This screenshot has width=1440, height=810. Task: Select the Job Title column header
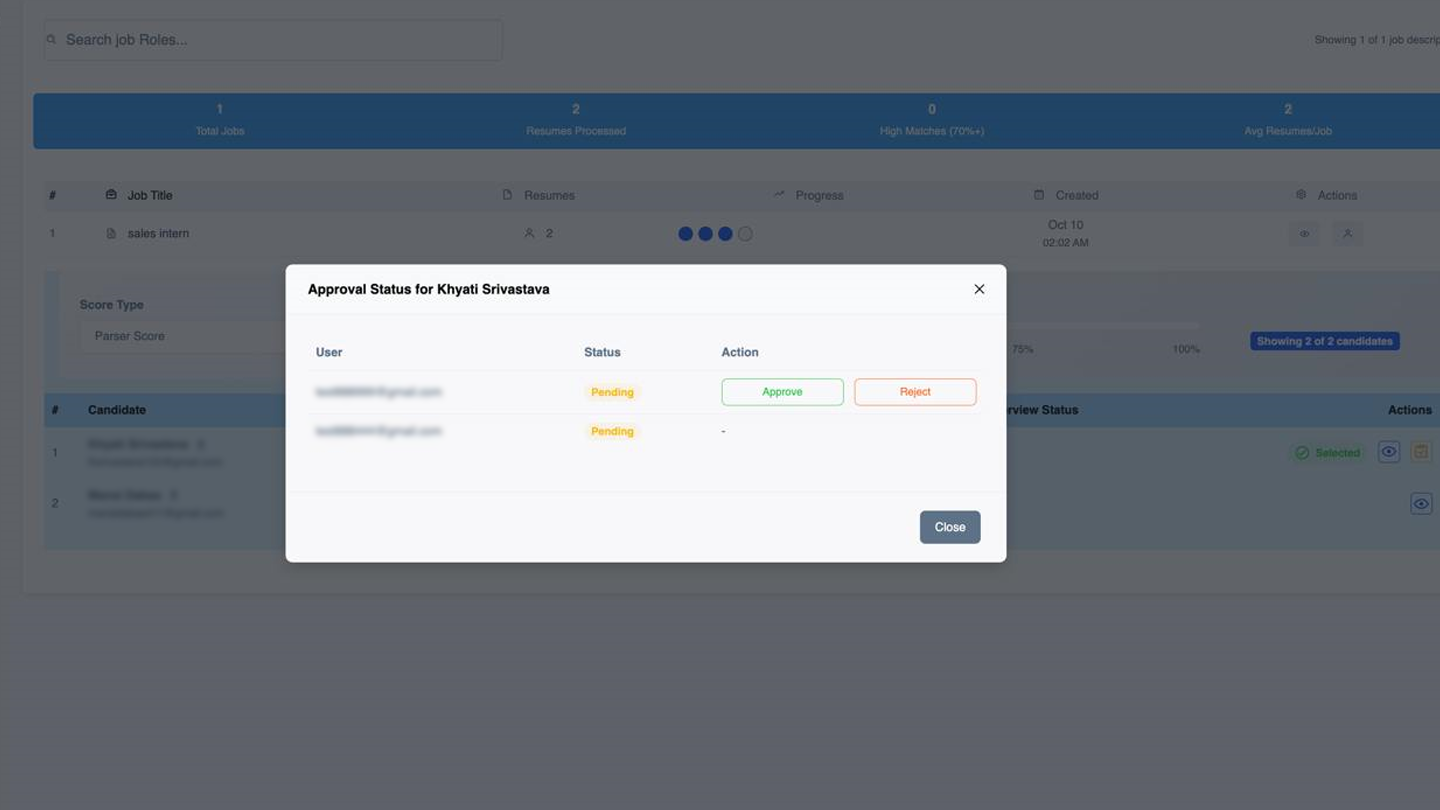(x=149, y=195)
